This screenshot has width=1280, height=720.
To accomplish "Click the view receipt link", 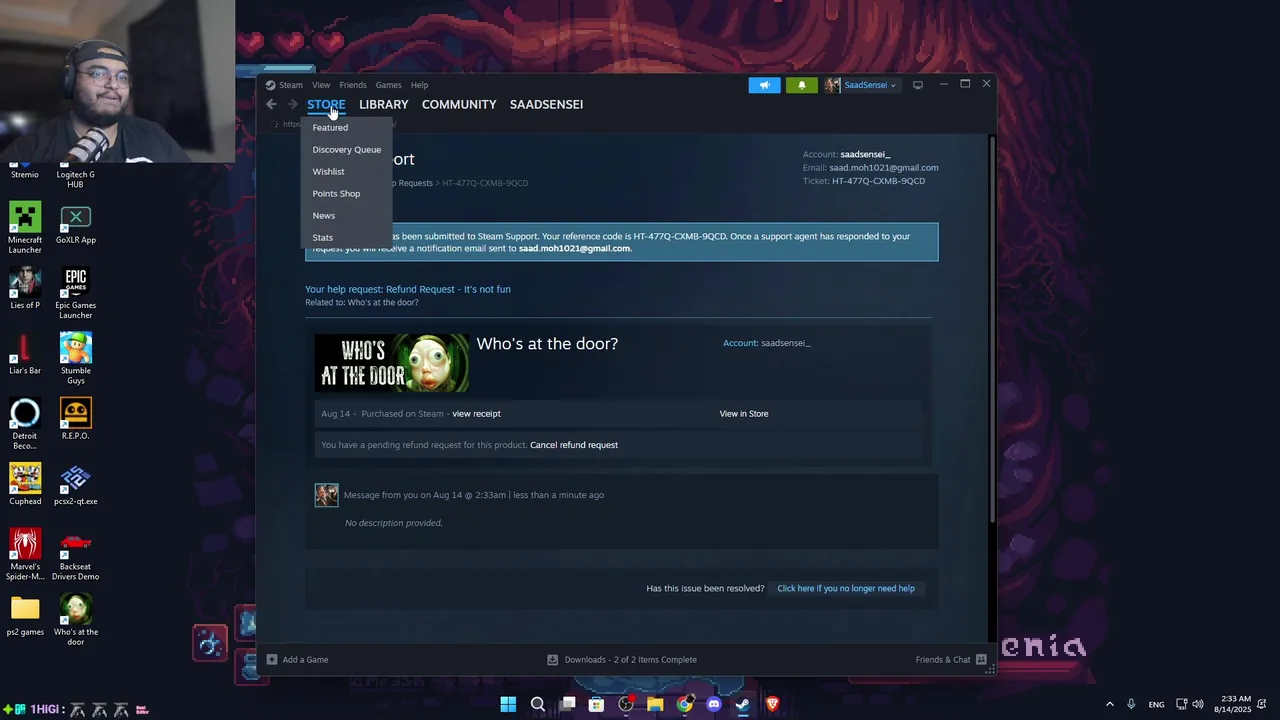I will (x=476, y=414).
